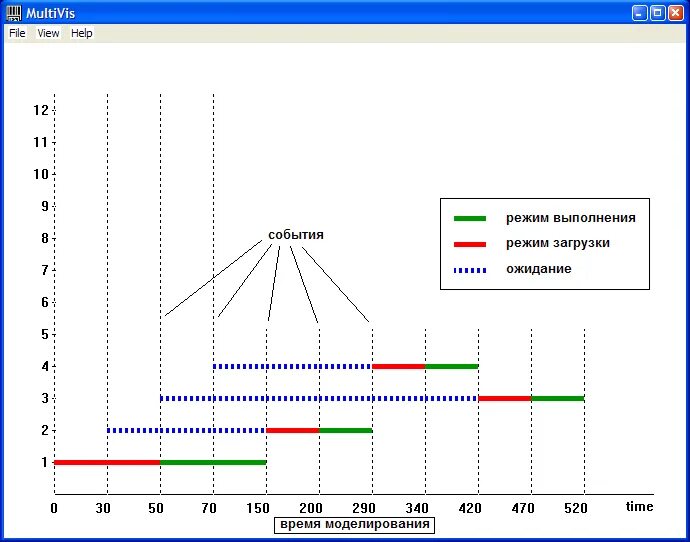Click the vertical axis label 9

(x=45, y=206)
